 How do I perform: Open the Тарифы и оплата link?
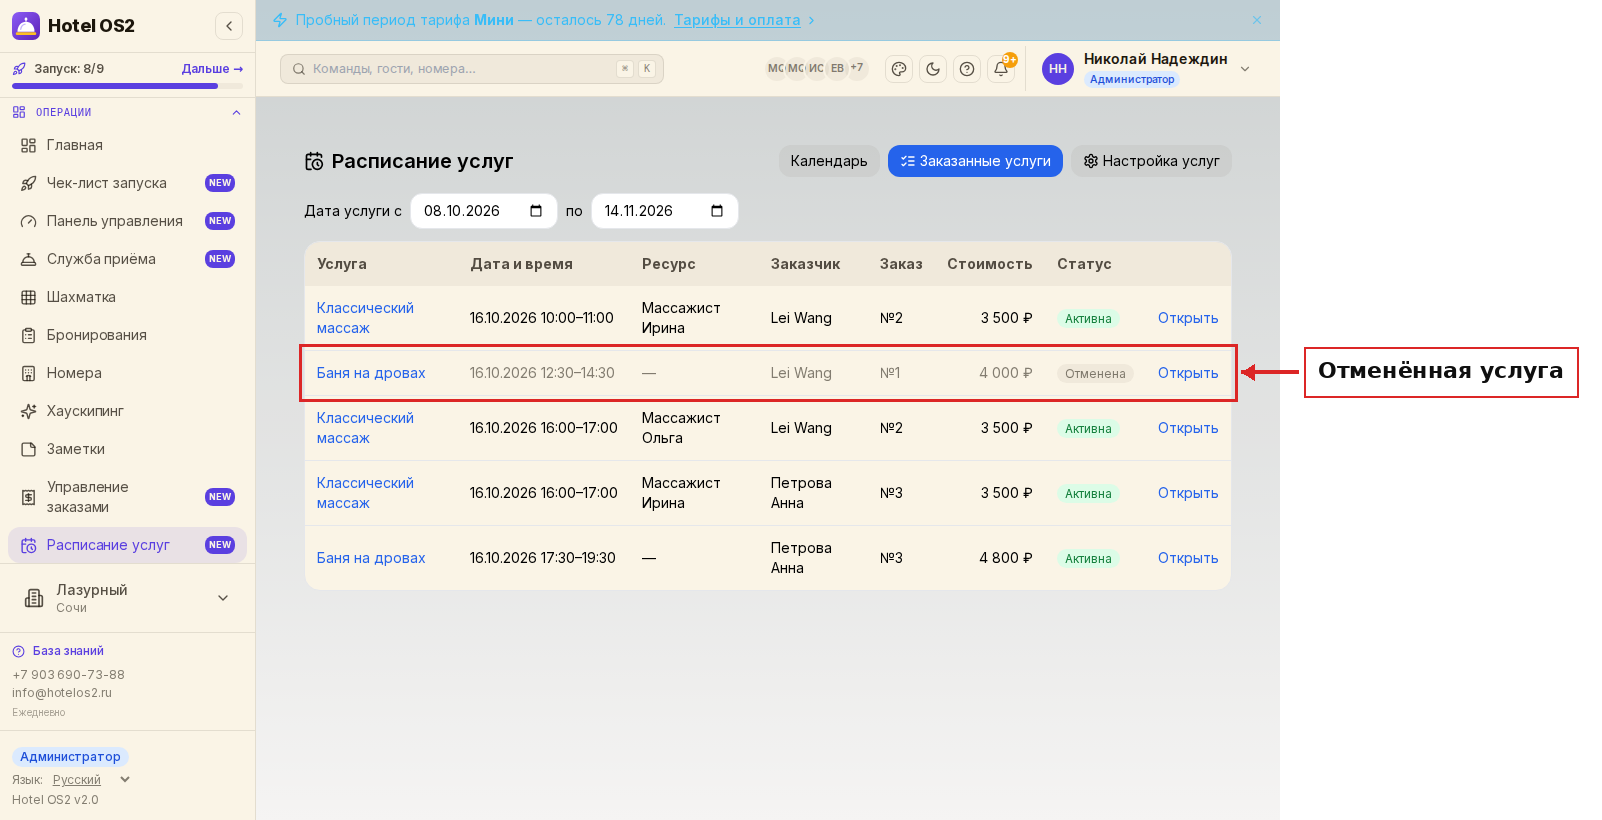737,20
